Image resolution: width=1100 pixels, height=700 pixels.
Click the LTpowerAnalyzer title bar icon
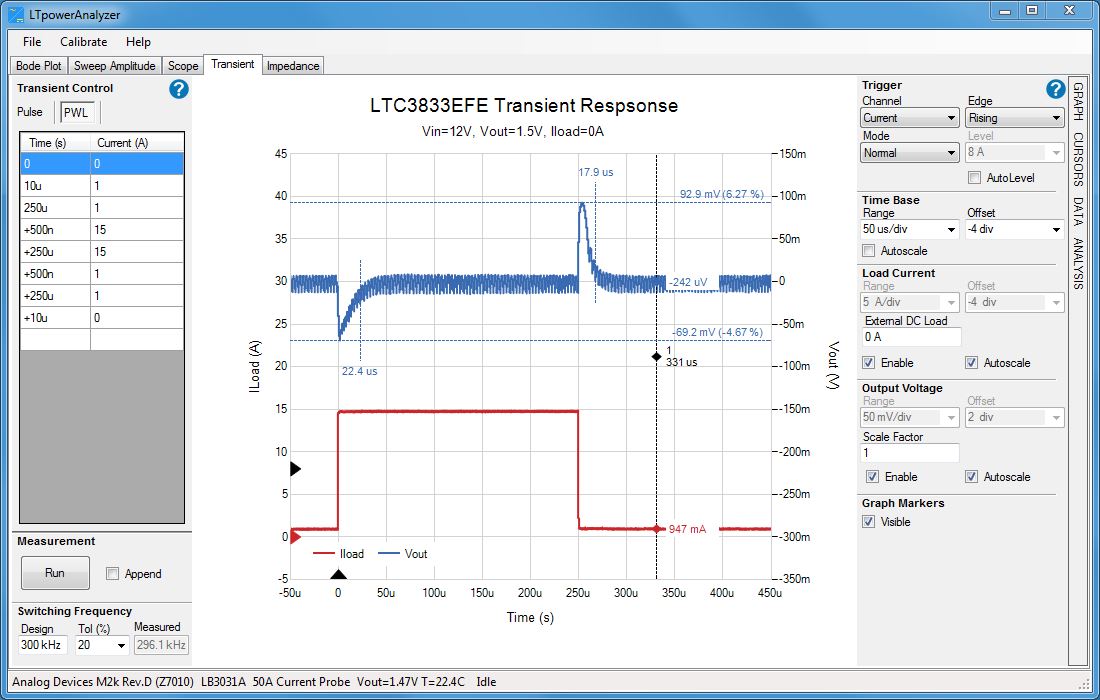click(x=14, y=14)
